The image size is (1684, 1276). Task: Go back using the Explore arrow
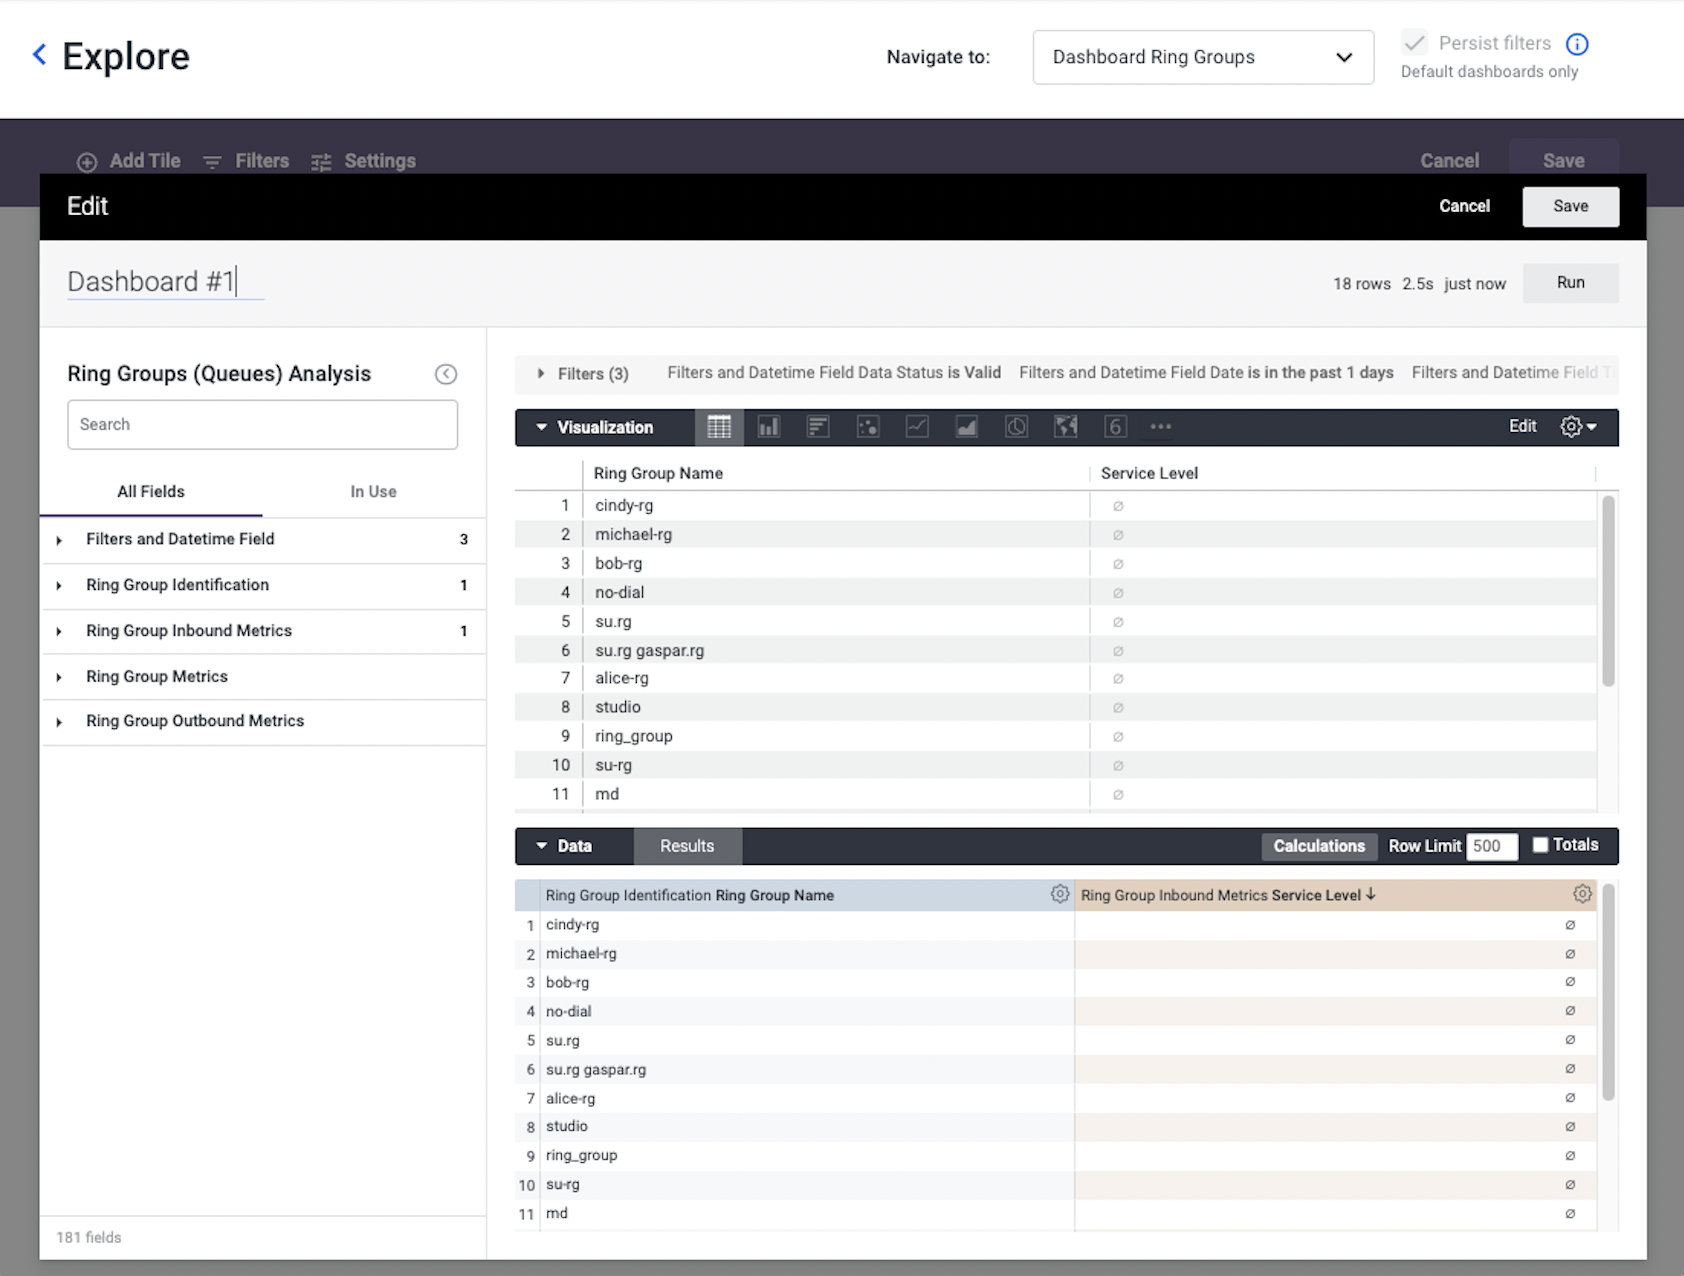tap(39, 55)
